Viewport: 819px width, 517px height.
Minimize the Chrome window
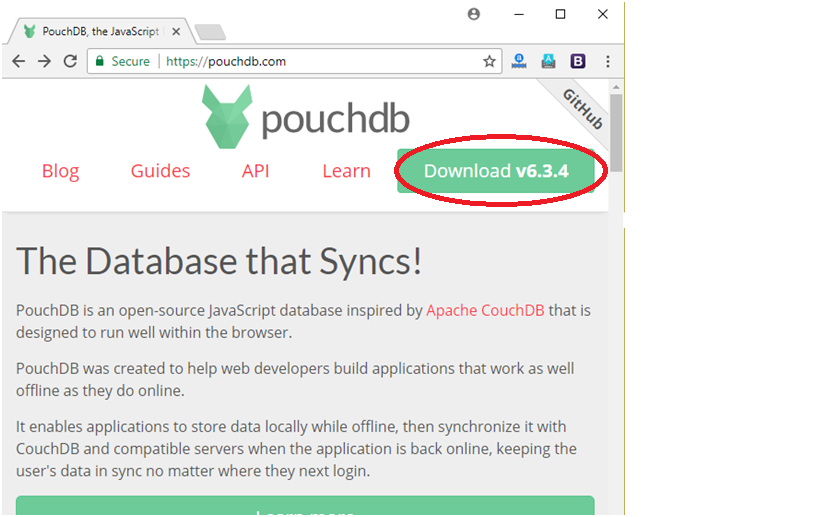[x=519, y=14]
